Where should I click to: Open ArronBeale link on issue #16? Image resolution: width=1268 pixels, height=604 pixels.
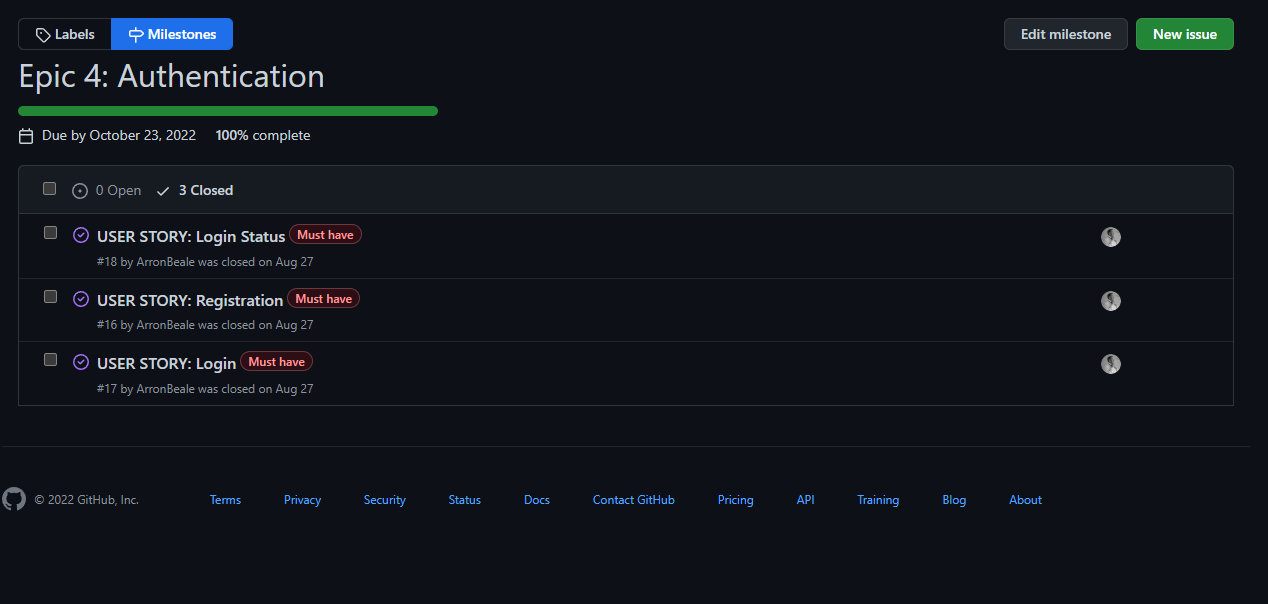pos(165,325)
